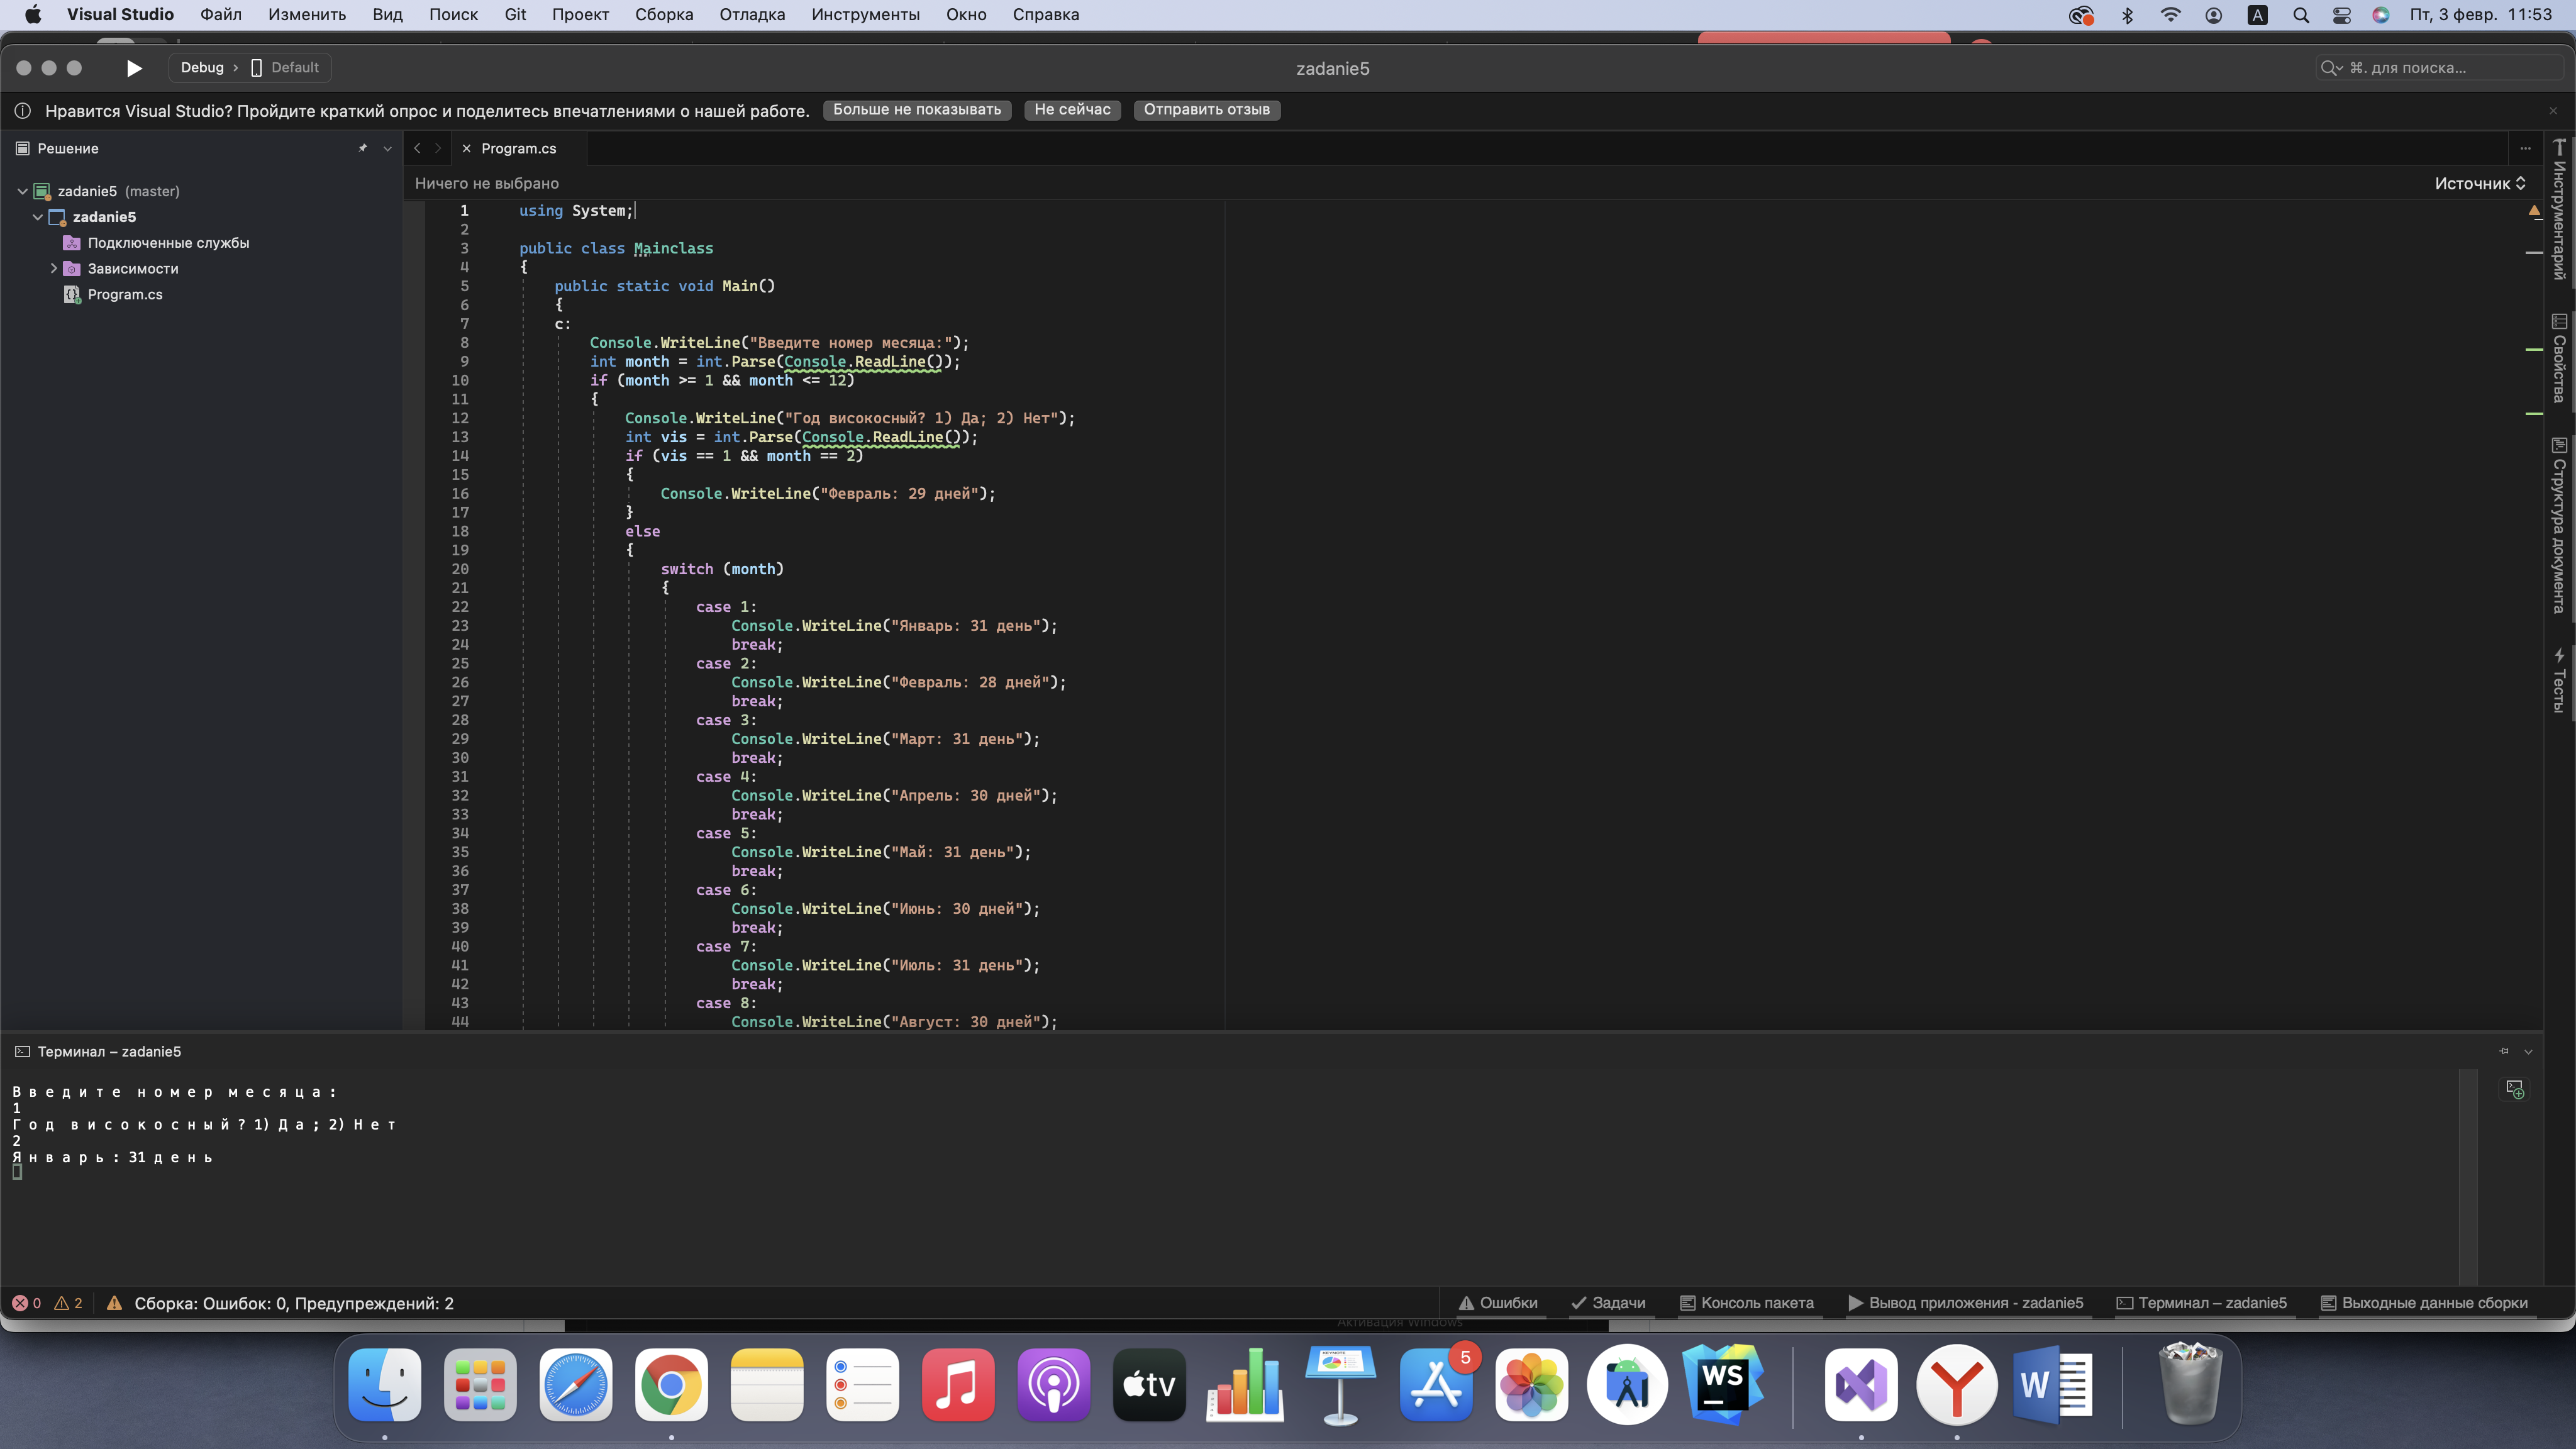
Task: Close the Program.cs editor tab
Action: [466, 148]
